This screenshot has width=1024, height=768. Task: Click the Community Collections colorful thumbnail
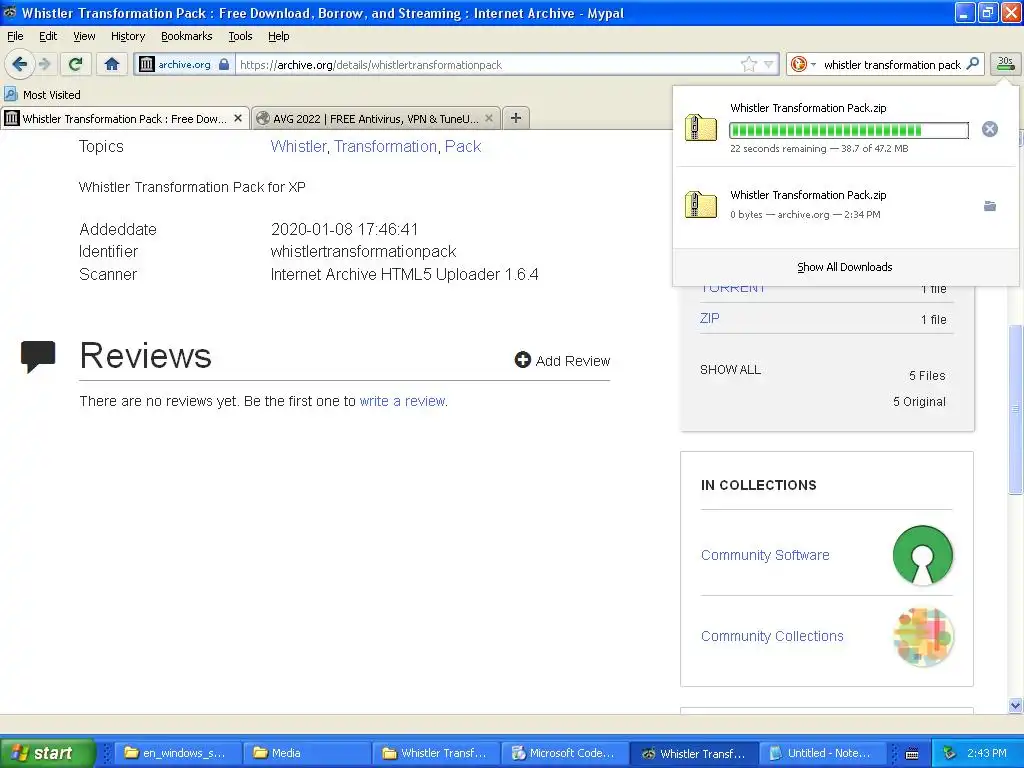923,636
